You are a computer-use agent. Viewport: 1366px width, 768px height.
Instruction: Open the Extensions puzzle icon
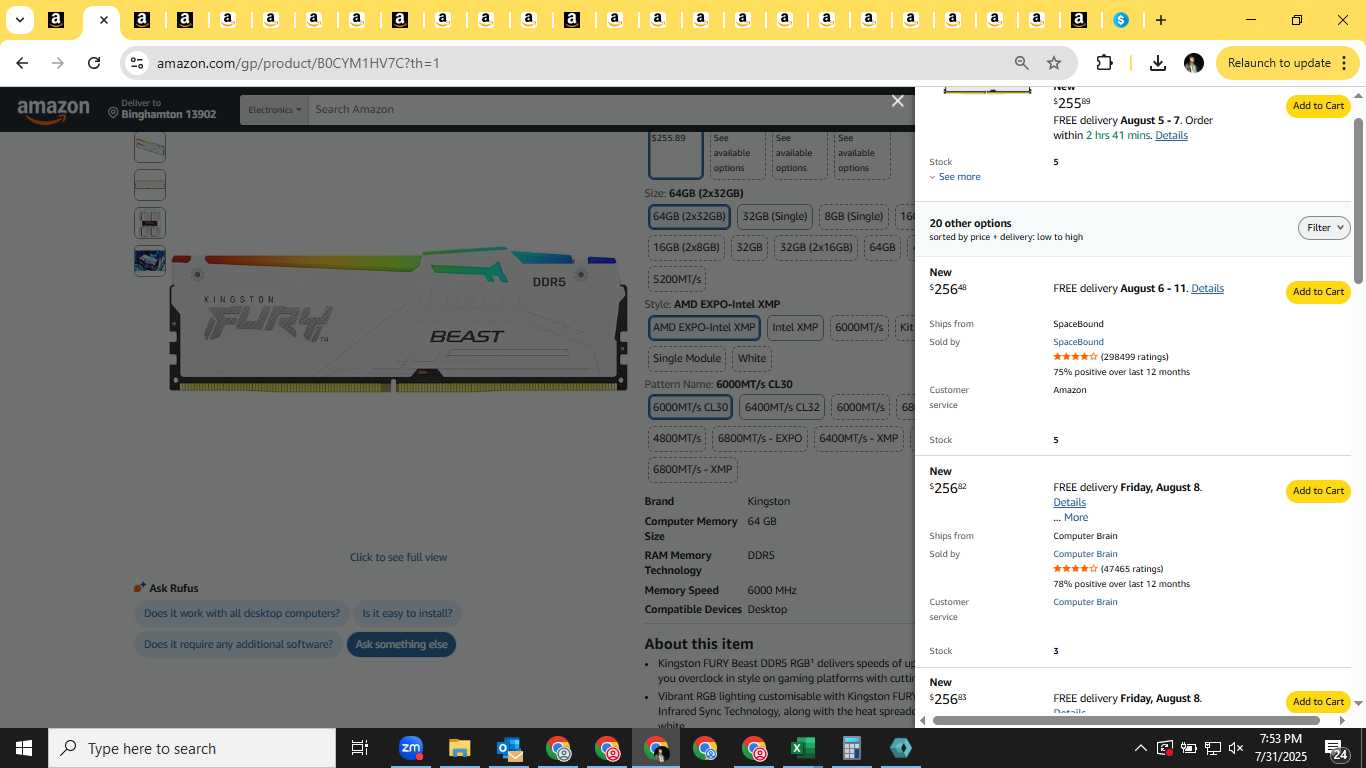click(x=1104, y=63)
